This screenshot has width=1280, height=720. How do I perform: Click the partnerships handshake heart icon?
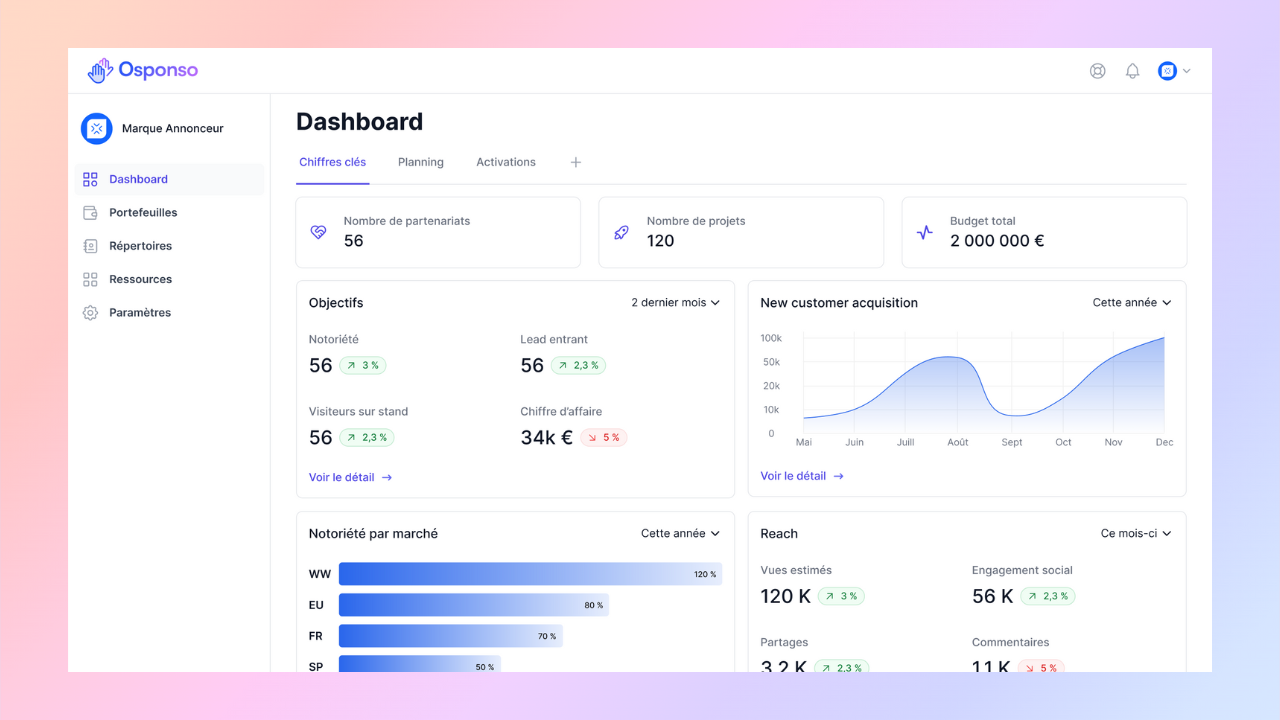pyautogui.click(x=318, y=232)
